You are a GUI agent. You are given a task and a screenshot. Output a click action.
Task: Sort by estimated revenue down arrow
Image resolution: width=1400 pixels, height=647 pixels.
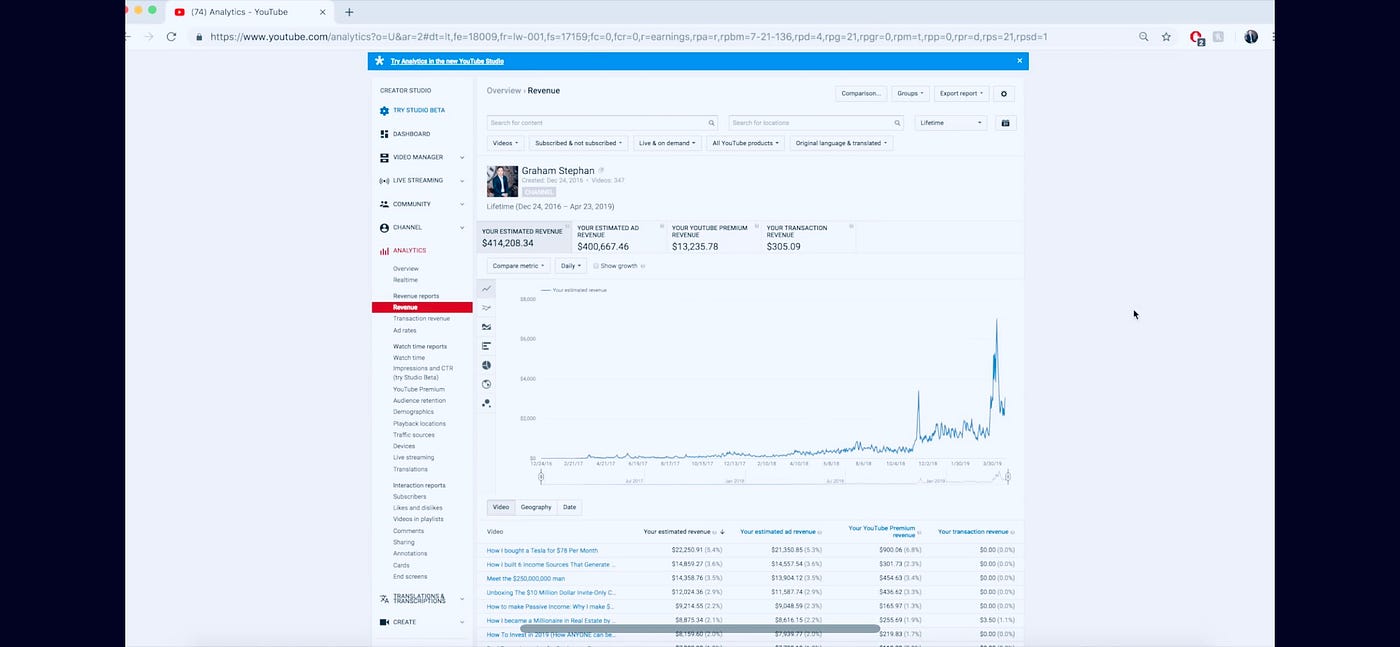[722, 532]
